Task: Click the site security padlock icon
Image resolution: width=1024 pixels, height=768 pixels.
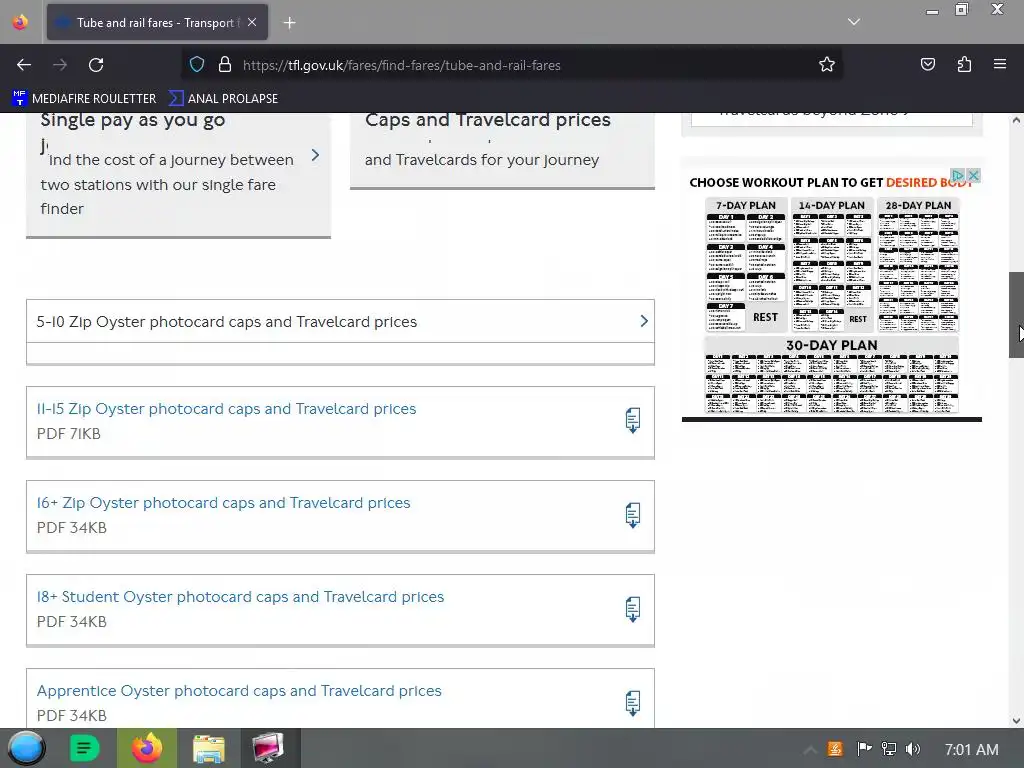Action: pyautogui.click(x=225, y=65)
